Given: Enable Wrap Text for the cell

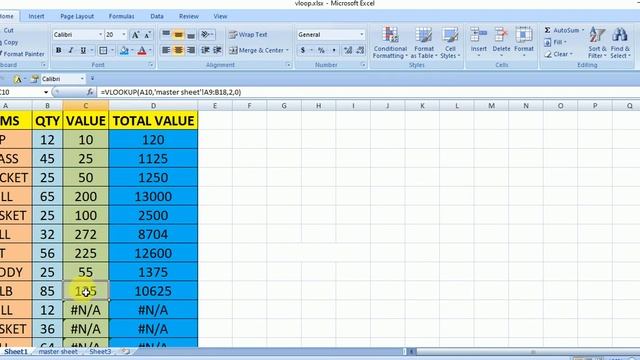Looking at the screenshot, I should coord(248,35).
